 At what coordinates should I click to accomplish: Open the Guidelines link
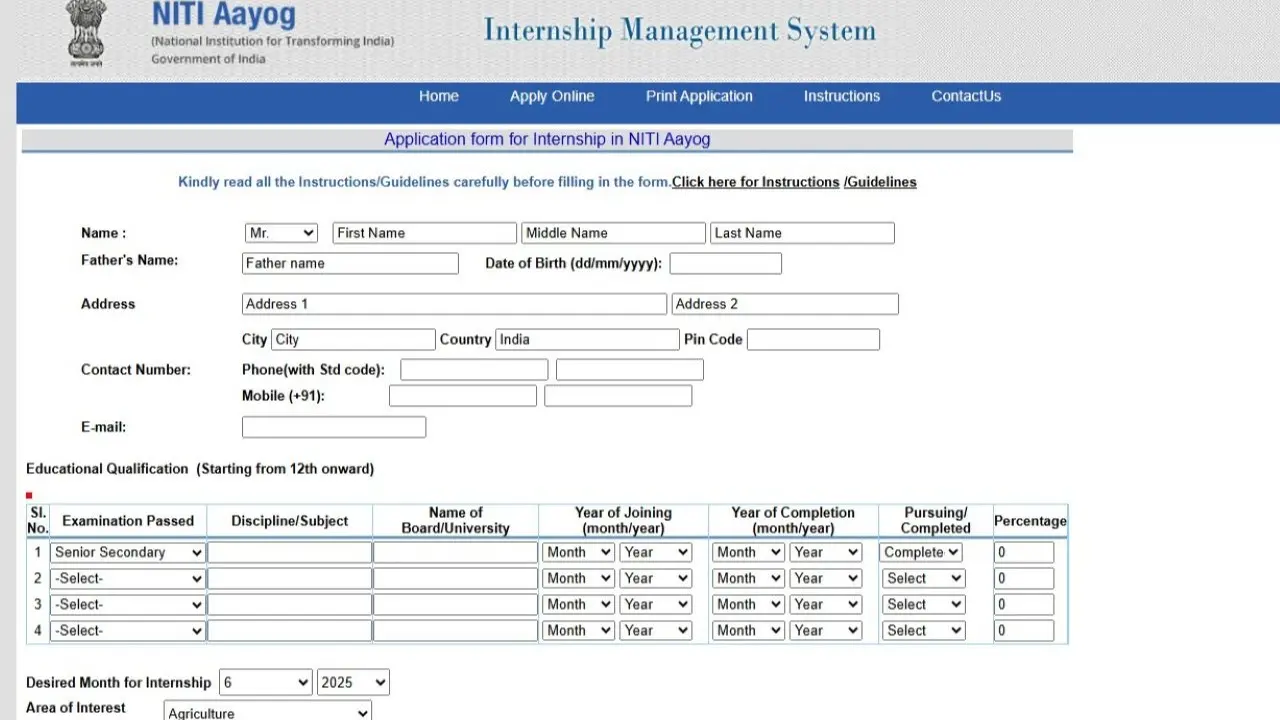coord(881,182)
